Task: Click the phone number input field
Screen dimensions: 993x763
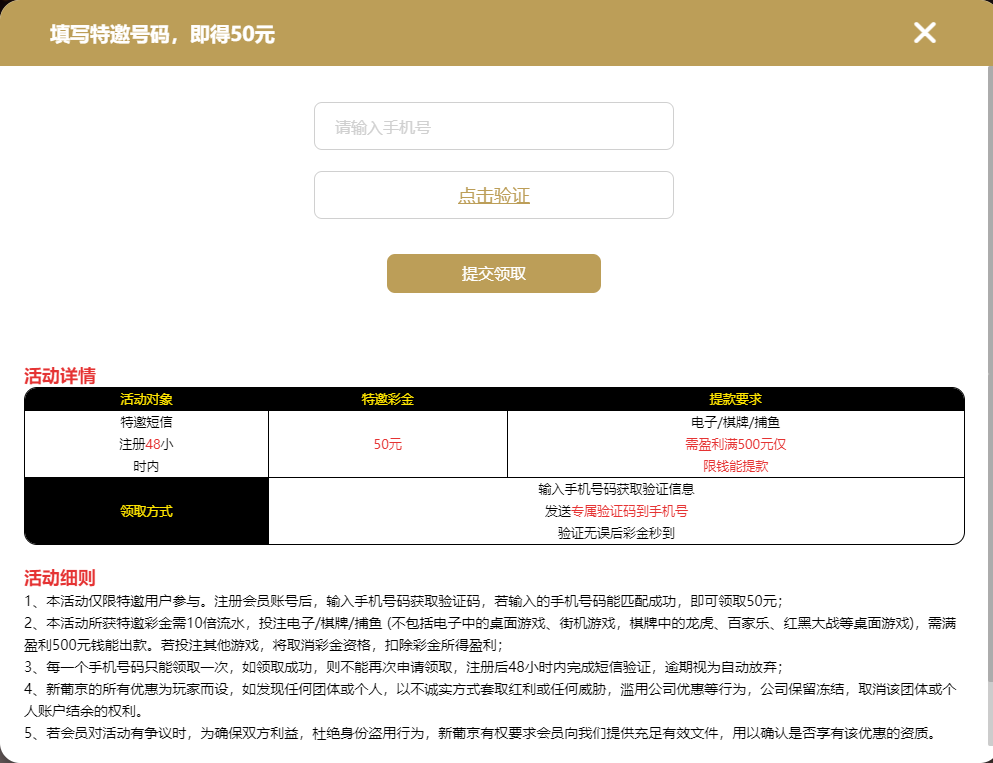Action: pos(494,127)
